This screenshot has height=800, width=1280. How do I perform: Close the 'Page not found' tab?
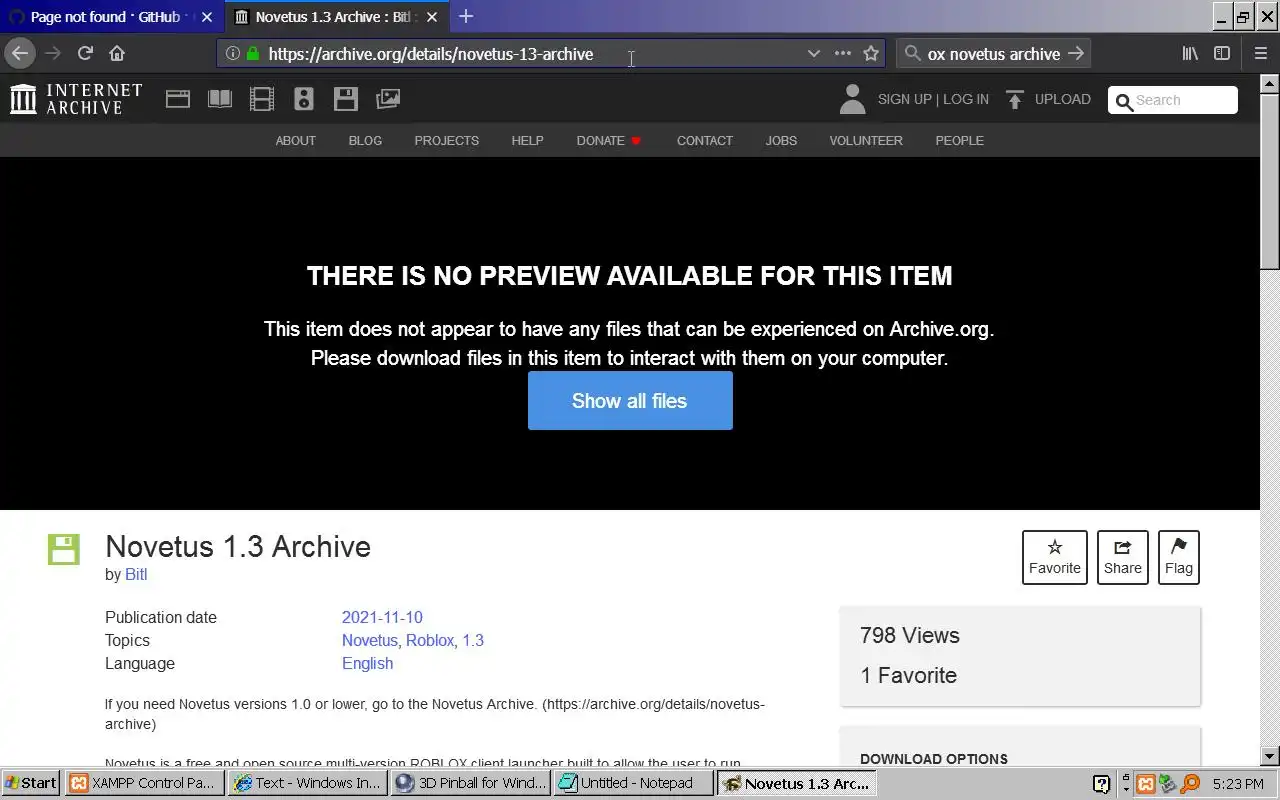207,17
